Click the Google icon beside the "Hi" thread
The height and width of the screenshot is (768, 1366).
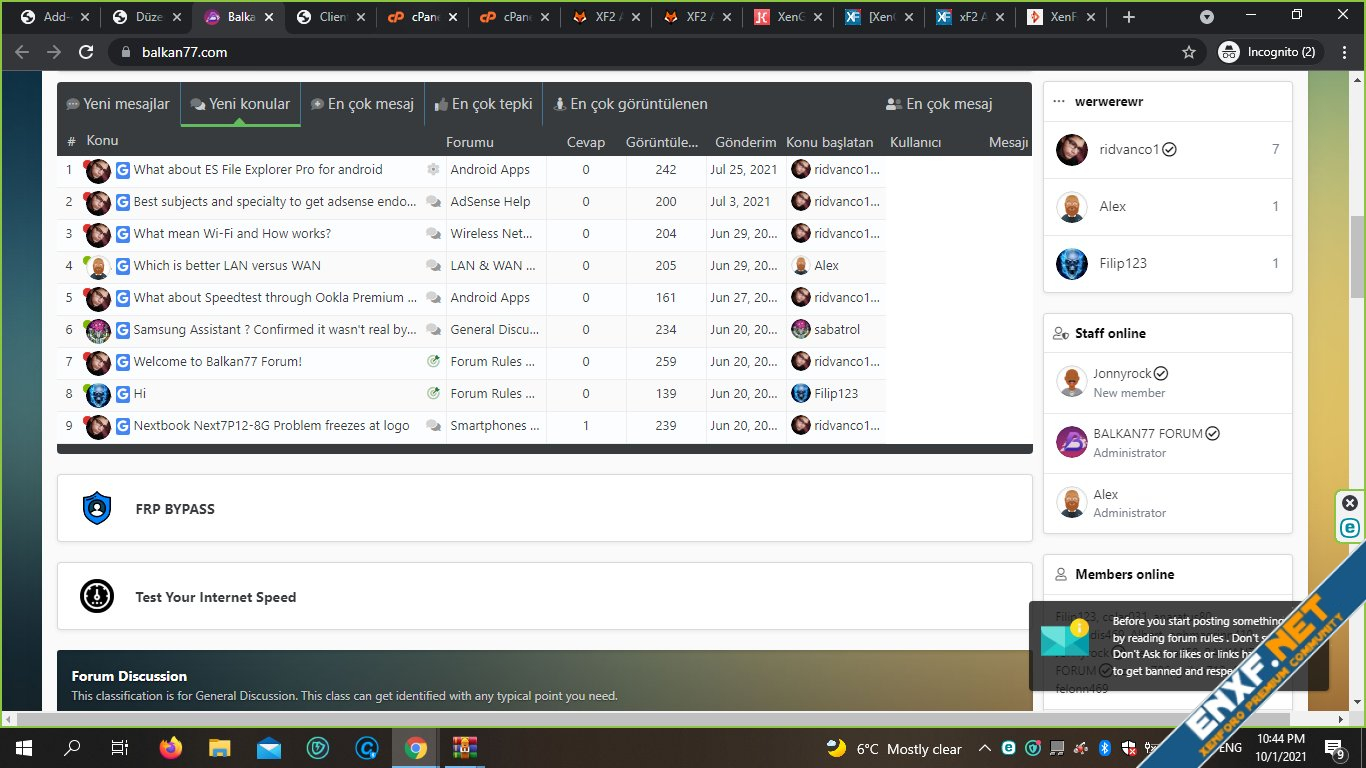(123, 394)
